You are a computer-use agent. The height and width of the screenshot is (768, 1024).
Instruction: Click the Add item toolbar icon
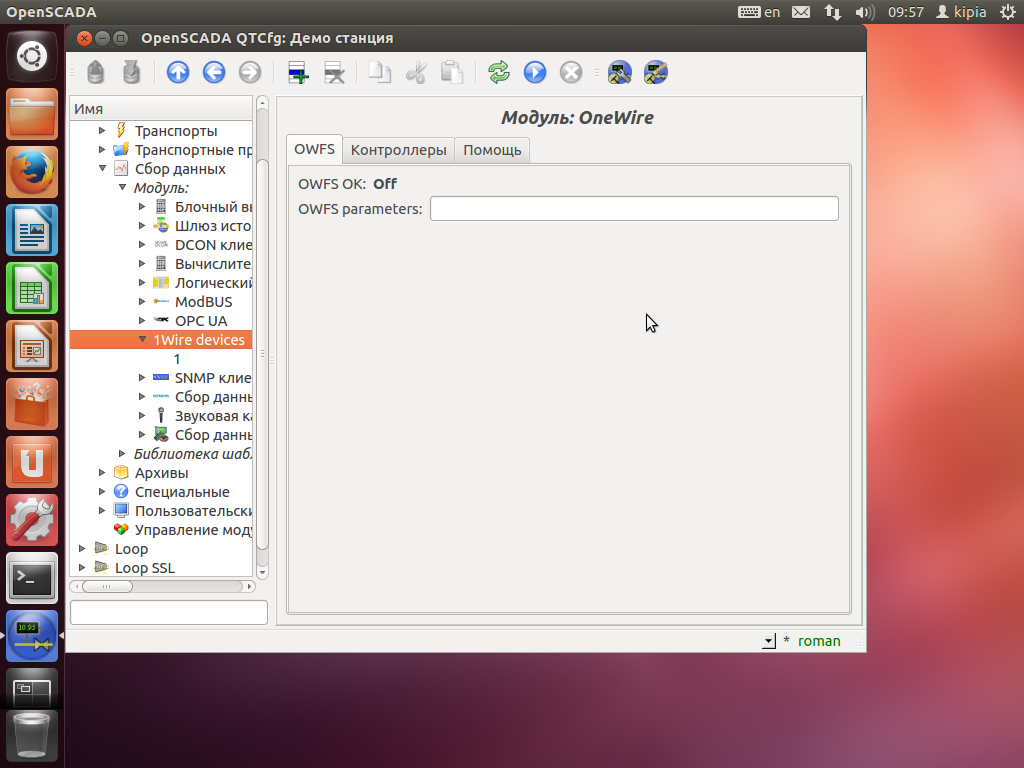pos(298,72)
